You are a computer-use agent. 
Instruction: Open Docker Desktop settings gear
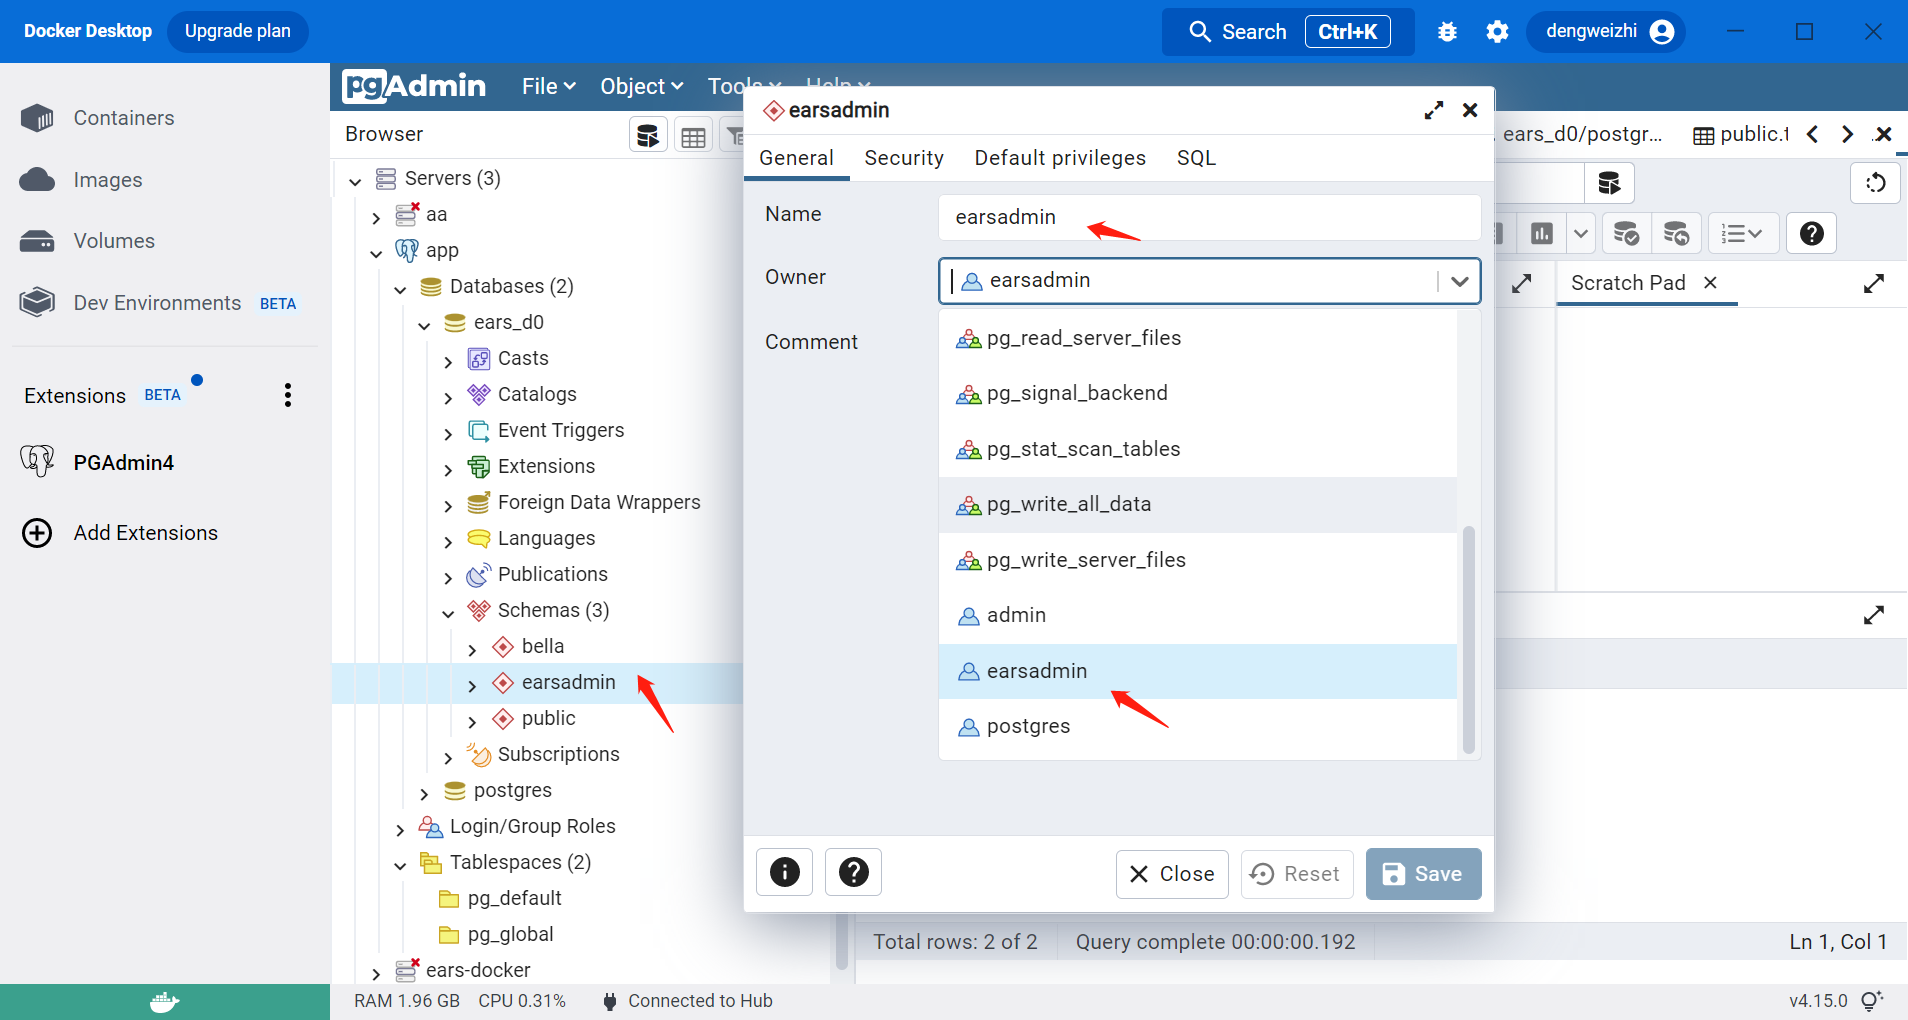pos(1497,32)
